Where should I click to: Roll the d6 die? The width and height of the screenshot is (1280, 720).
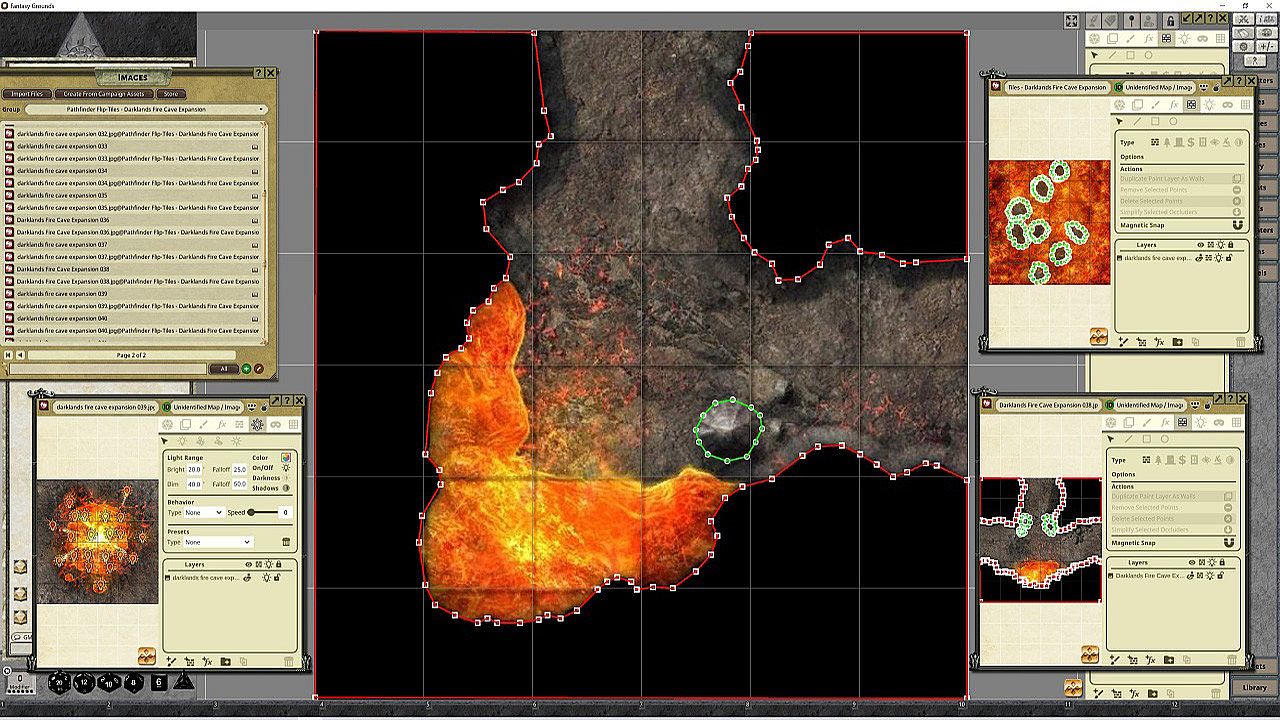(159, 683)
